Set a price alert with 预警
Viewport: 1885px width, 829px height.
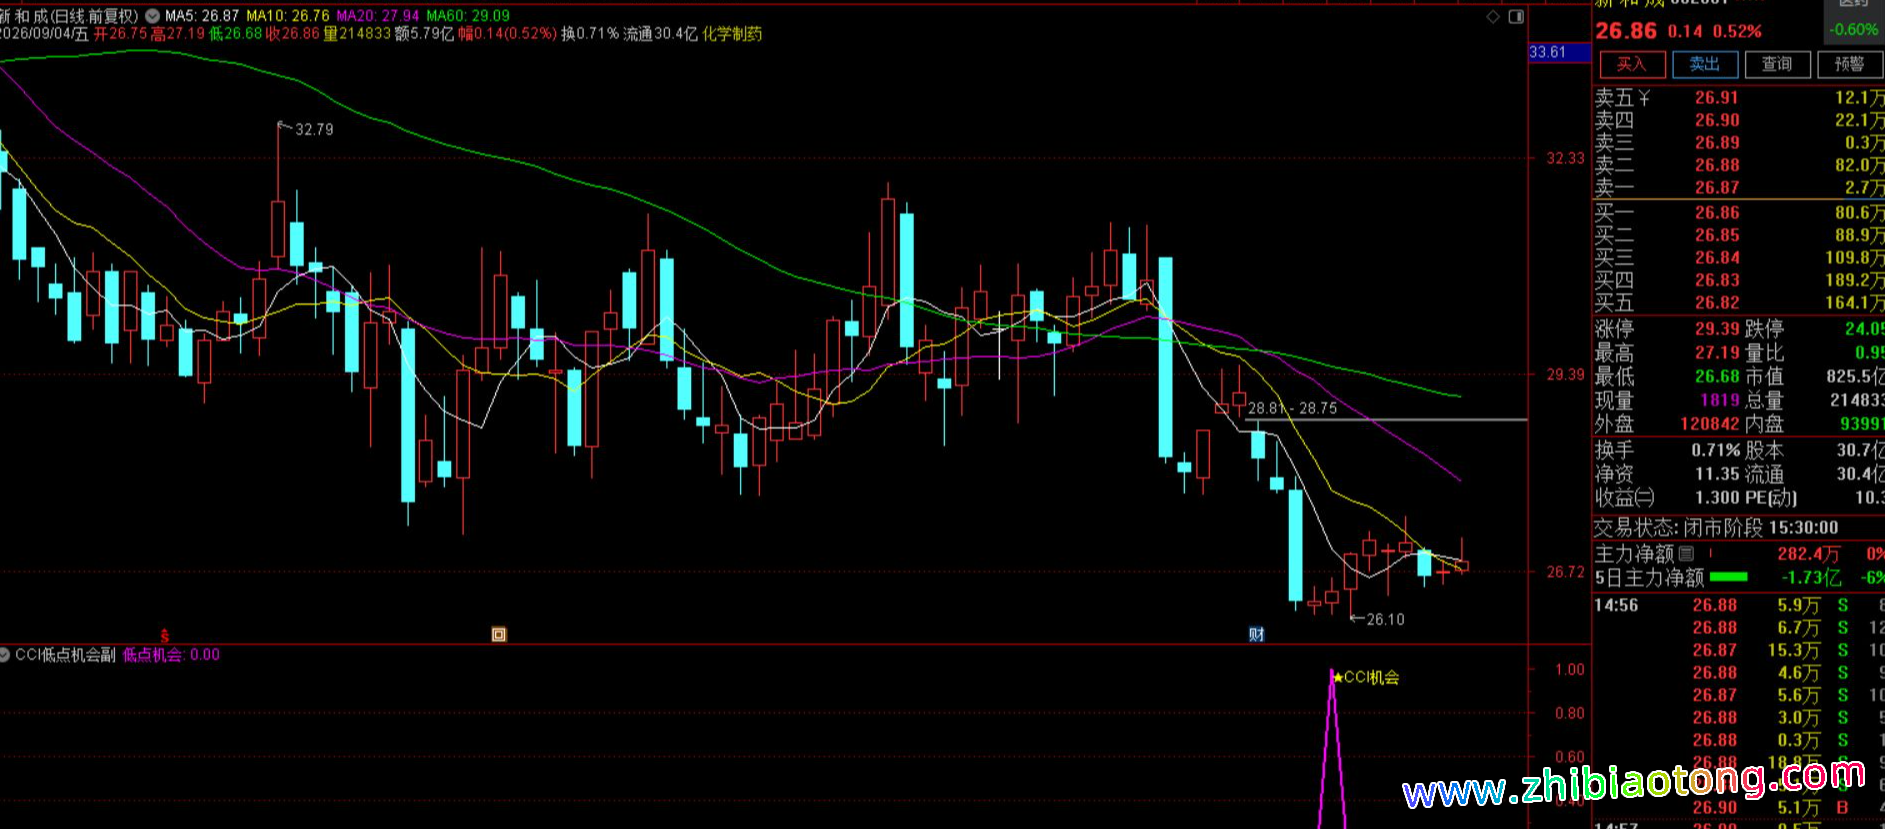coord(1850,64)
